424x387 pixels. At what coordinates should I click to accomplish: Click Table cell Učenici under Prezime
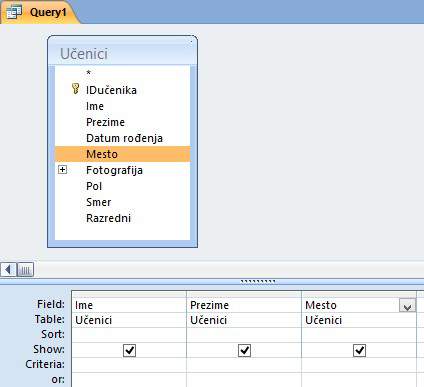click(244, 320)
